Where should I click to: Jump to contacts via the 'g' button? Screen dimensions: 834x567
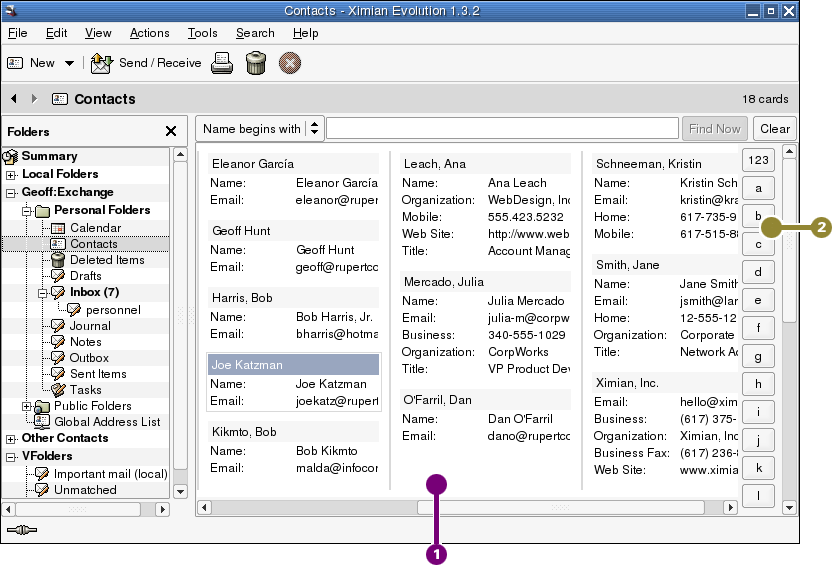[x=759, y=356]
